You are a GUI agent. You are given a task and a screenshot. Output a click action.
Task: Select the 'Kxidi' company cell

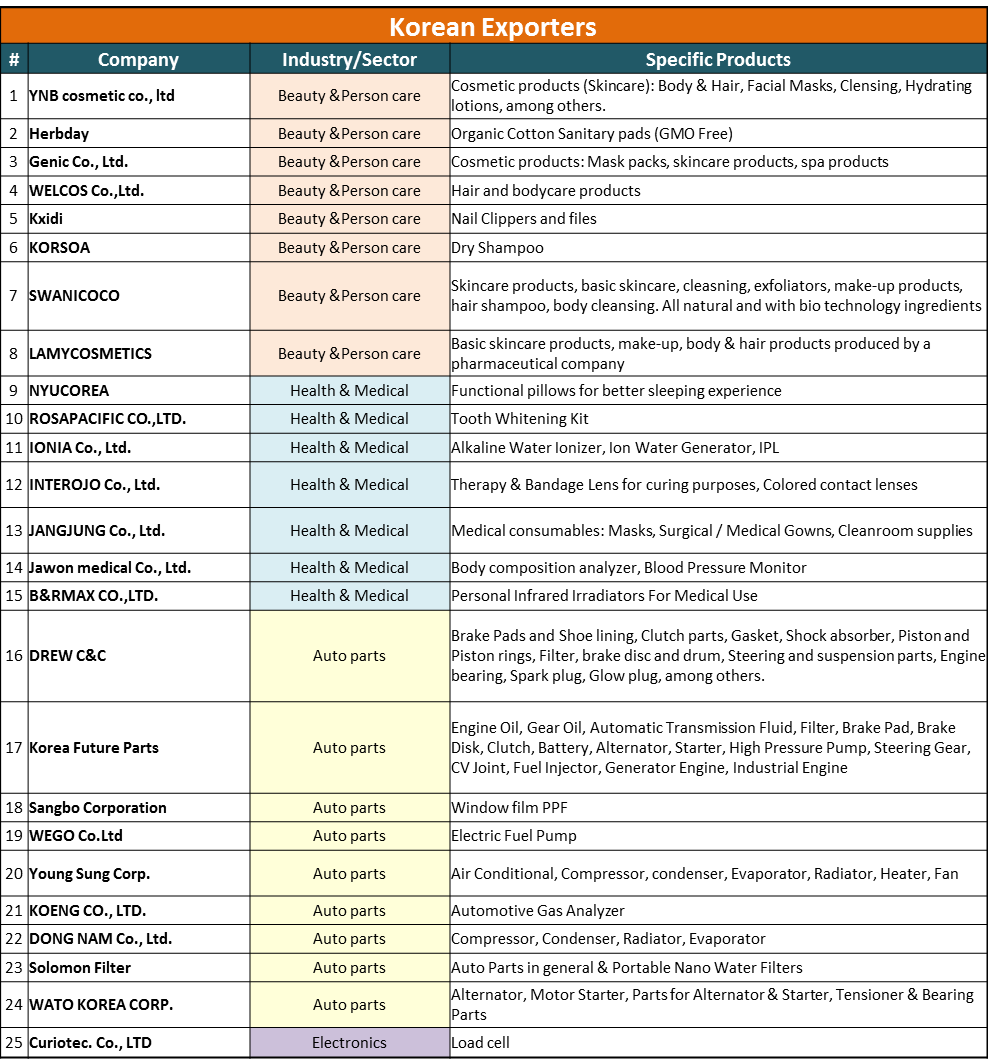pos(138,219)
